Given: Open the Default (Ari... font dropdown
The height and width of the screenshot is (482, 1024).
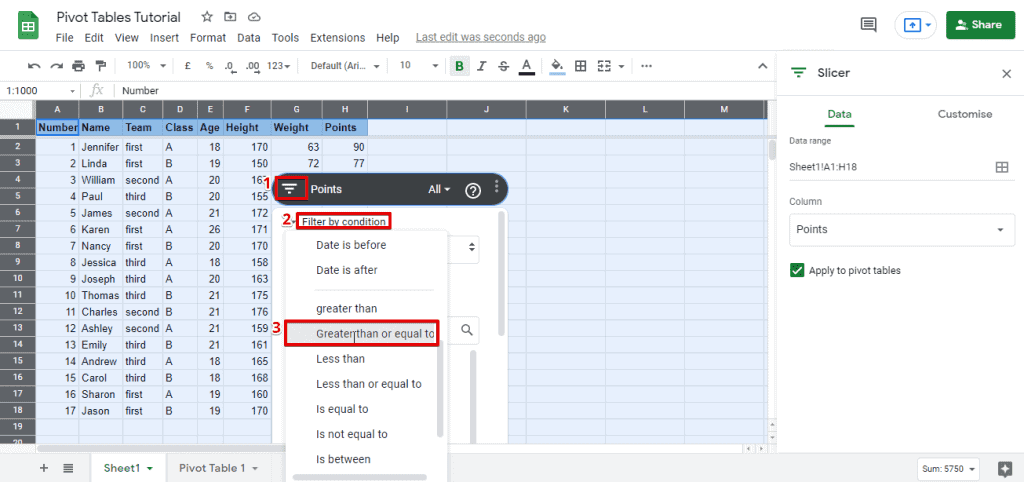Looking at the screenshot, I should (x=345, y=66).
